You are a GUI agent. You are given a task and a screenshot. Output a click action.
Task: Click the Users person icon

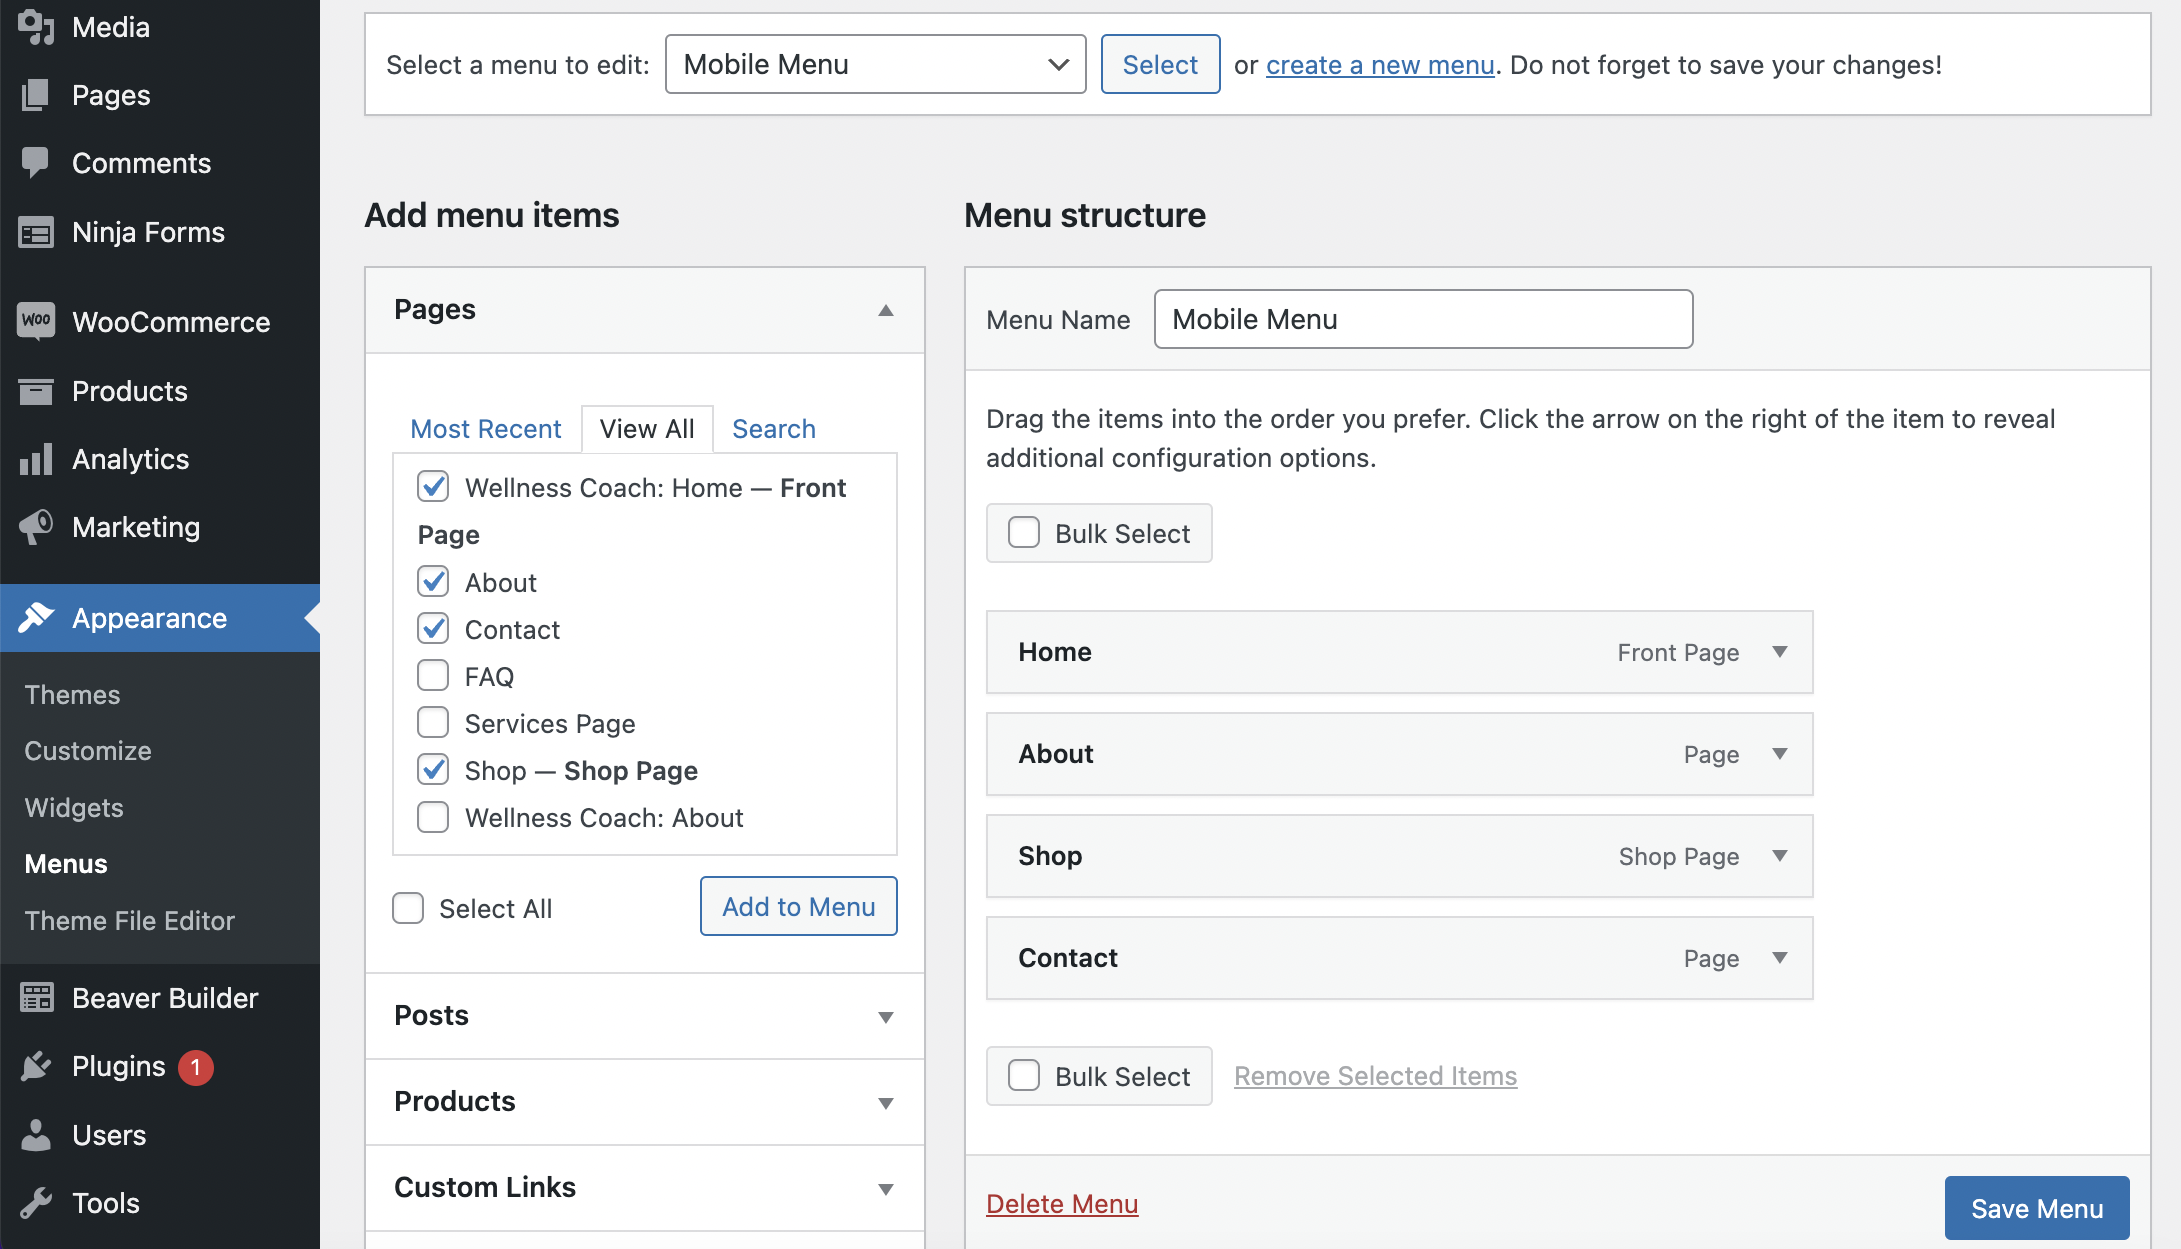[x=36, y=1135]
